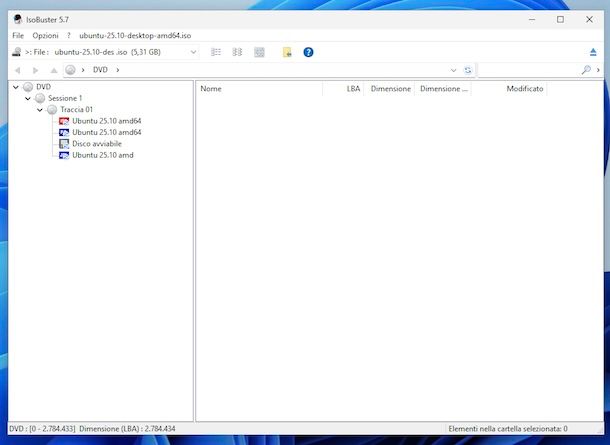The height and width of the screenshot is (445, 610).
Task: Click the eject drive icon
Action: point(593,52)
